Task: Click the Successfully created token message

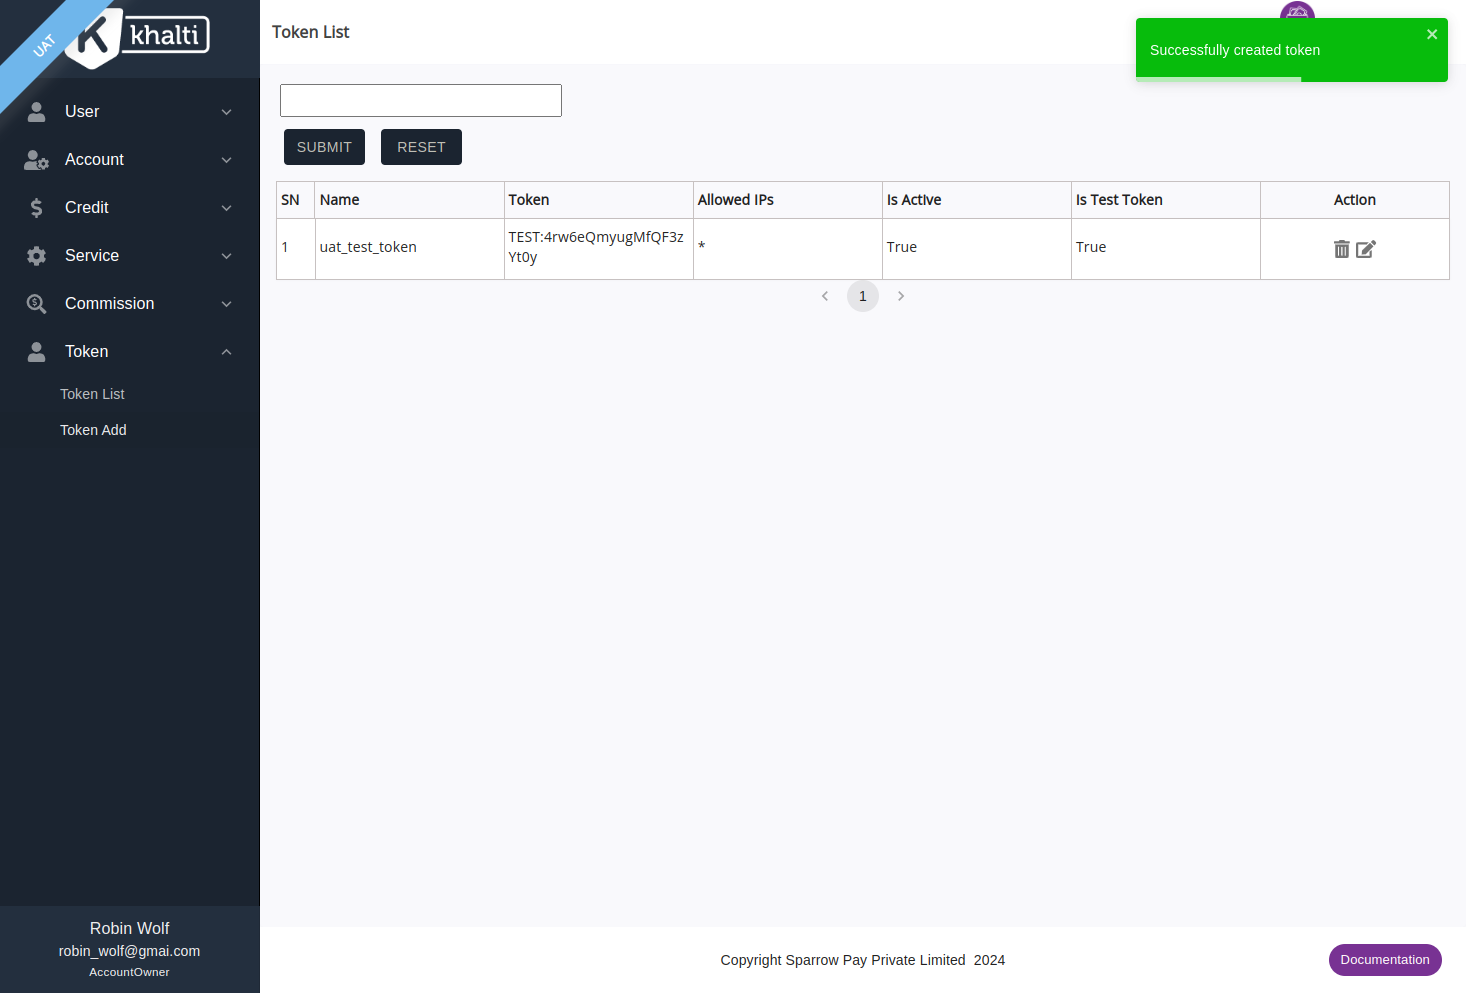Action: [x=1235, y=50]
